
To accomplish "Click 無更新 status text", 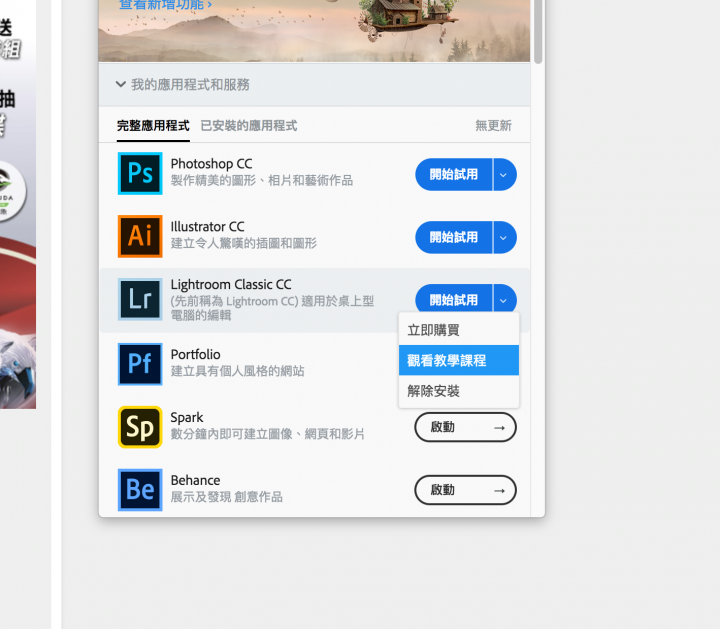I will click(493, 126).
